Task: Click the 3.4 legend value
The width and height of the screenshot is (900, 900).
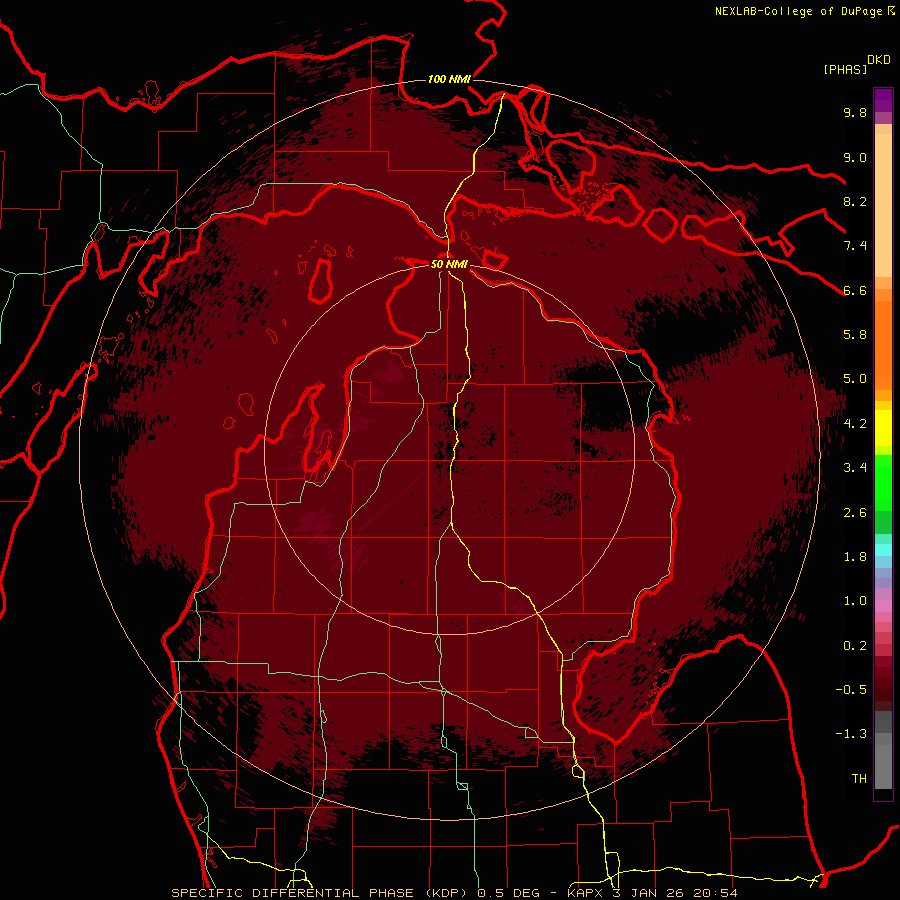Action: pos(855,467)
